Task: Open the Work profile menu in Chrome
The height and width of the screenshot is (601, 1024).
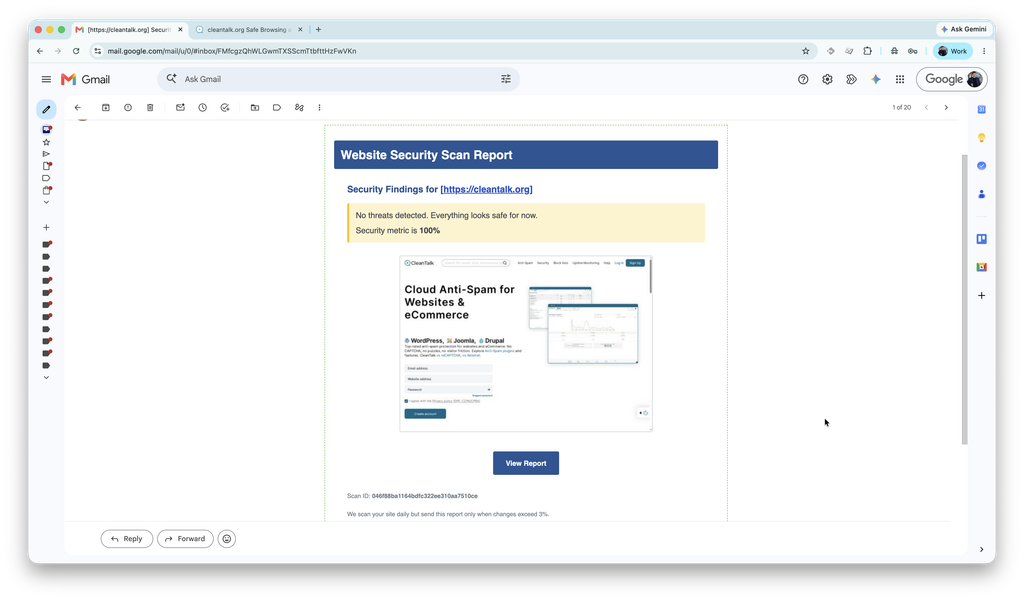Action: pyautogui.click(x=953, y=51)
